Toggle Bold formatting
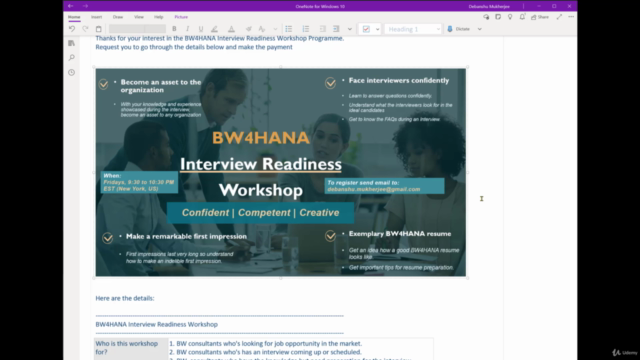 [x=174, y=29]
